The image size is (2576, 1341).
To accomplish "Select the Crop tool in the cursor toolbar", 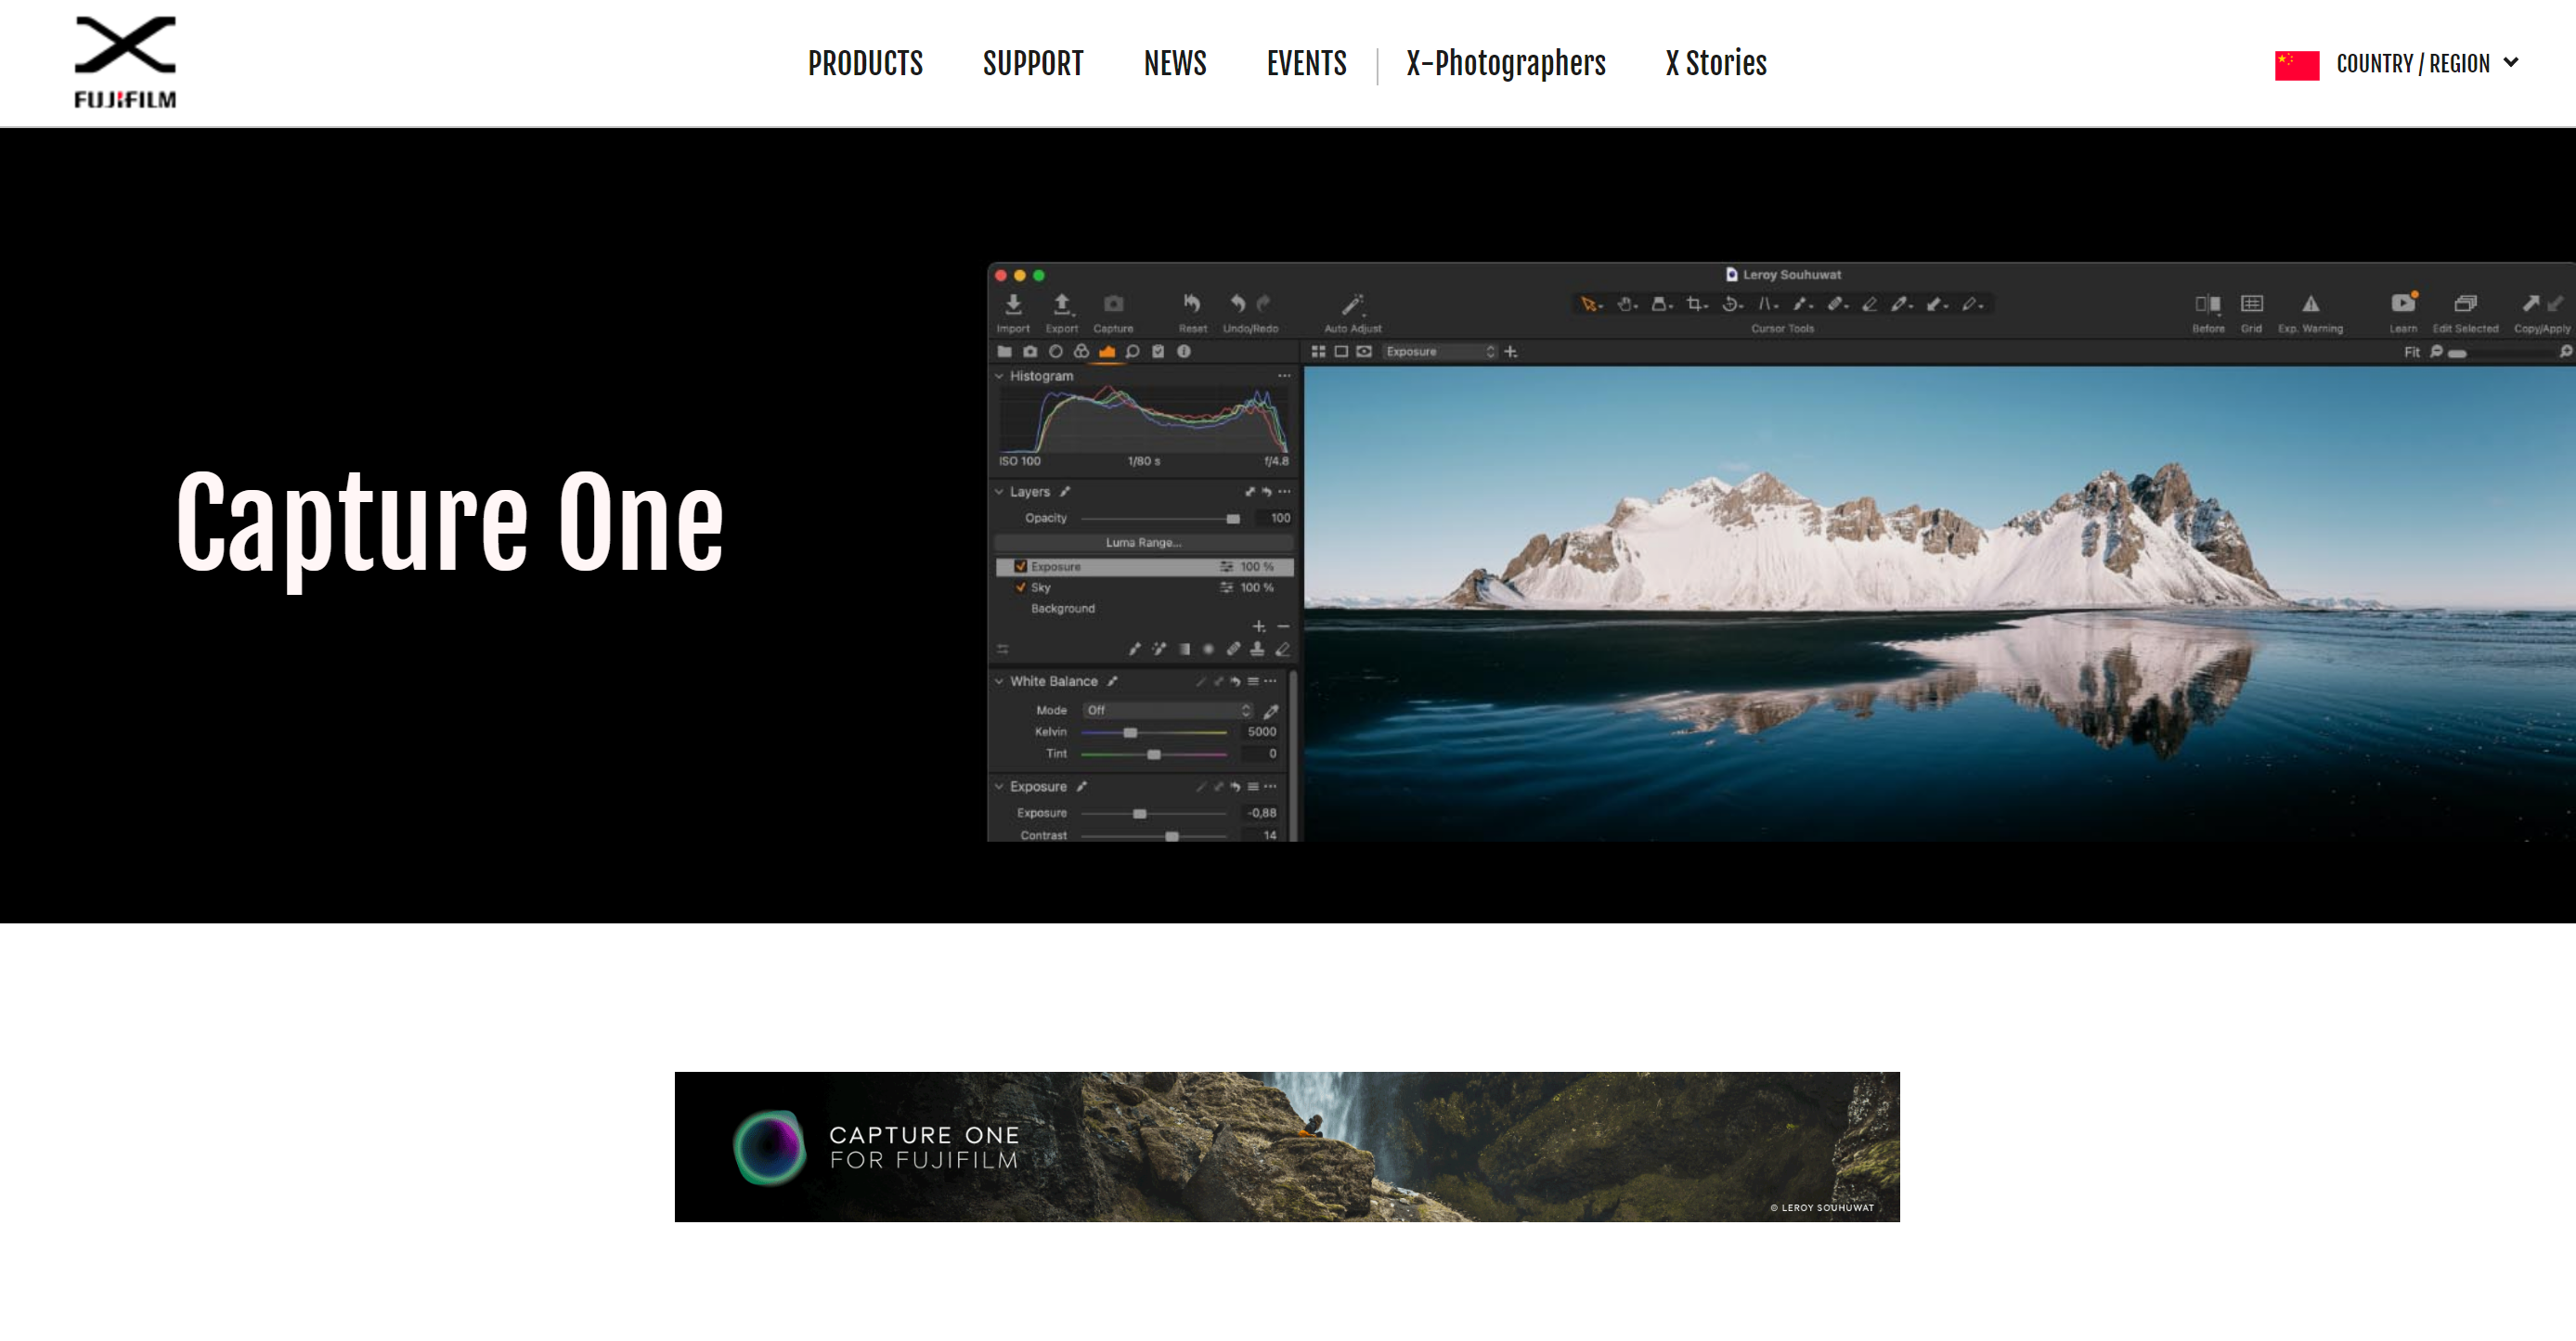I will coord(1696,303).
